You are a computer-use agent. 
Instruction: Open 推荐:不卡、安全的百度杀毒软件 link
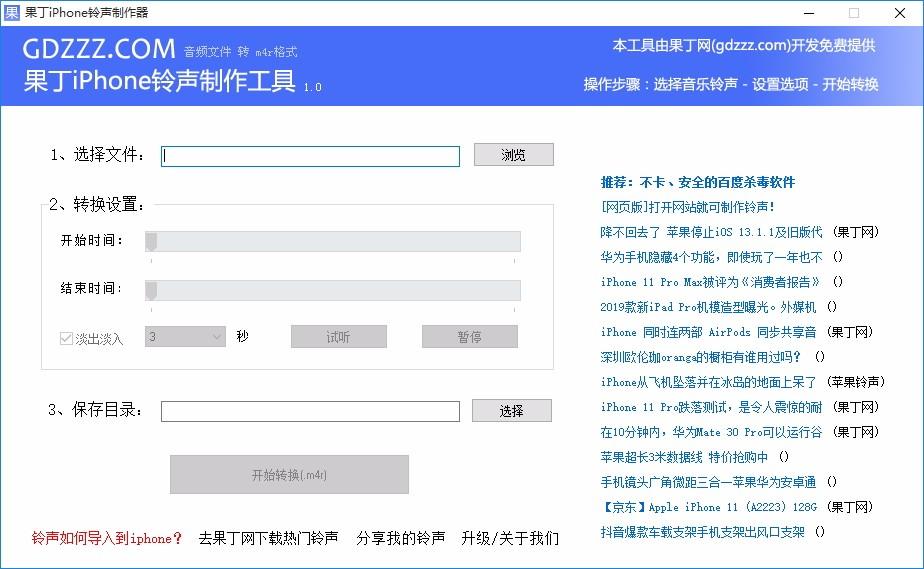pyautogui.click(x=698, y=182)
